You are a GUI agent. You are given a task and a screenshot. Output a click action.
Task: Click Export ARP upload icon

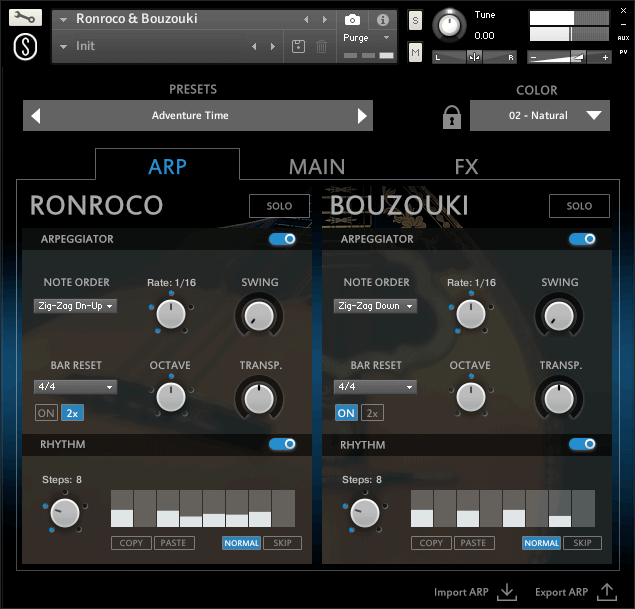coord(607,592)
